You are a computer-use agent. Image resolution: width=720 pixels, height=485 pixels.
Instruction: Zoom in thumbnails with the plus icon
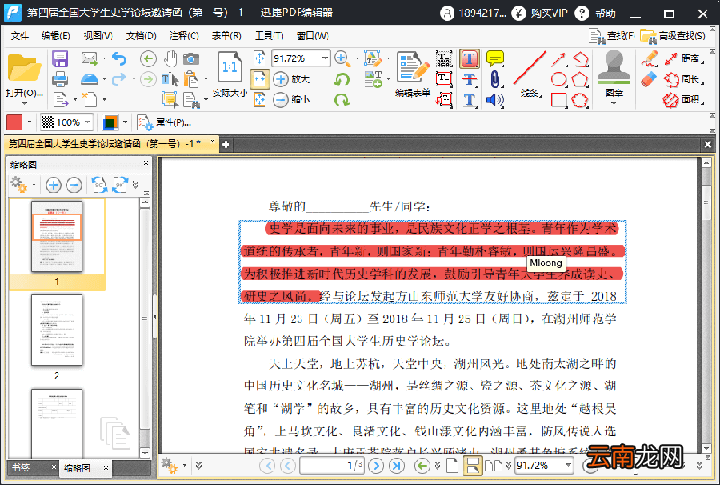click(x=53, y=185)
